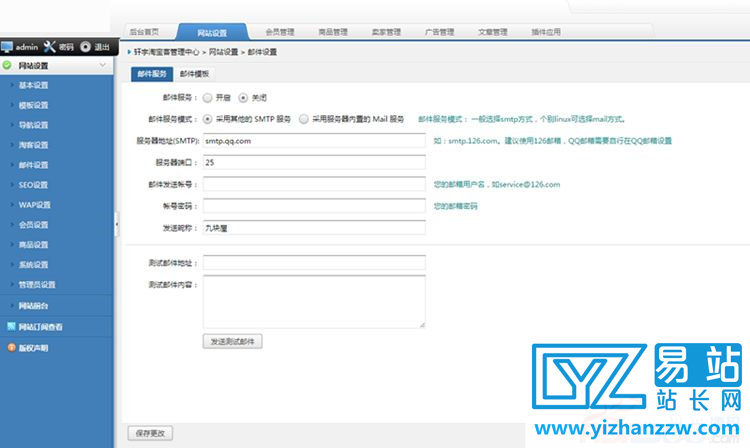Open WAP设置 in the sidebar
The height and width of the screenshot is (448, 750).
coord(34,205)
